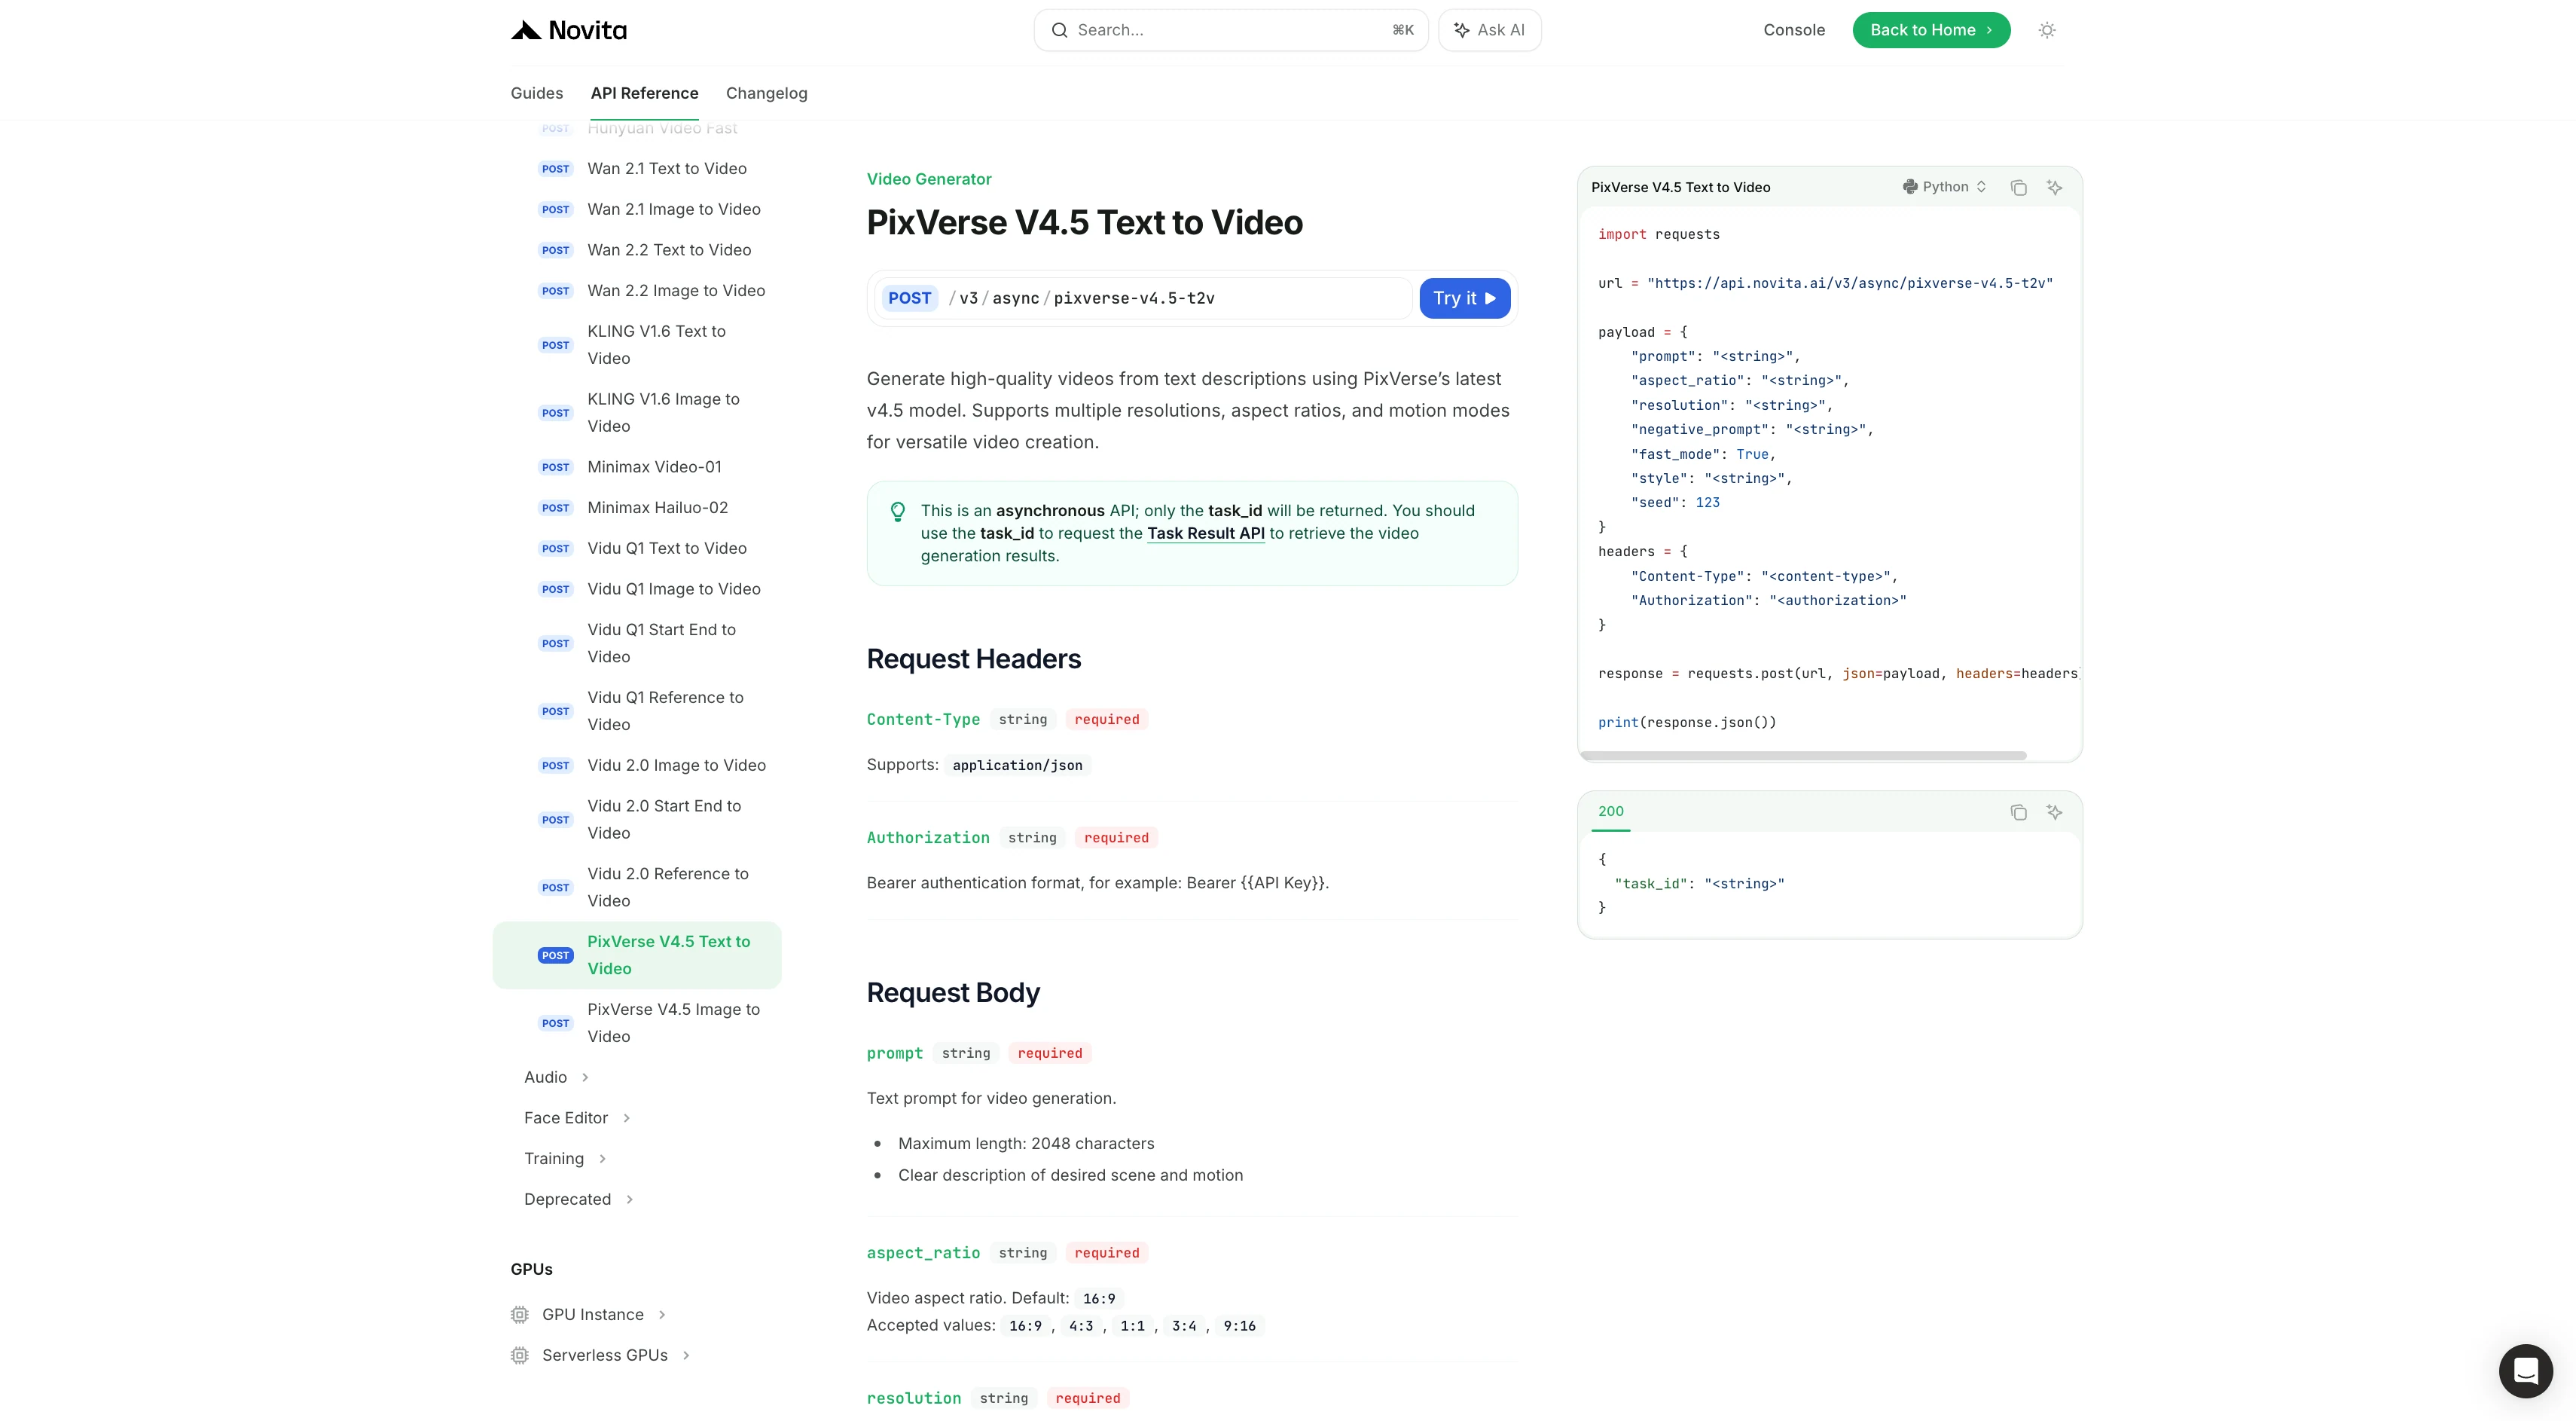Screen dimensions: 2576x1421
Task: Click the Novita logo
Action: [x=568, y=30]
